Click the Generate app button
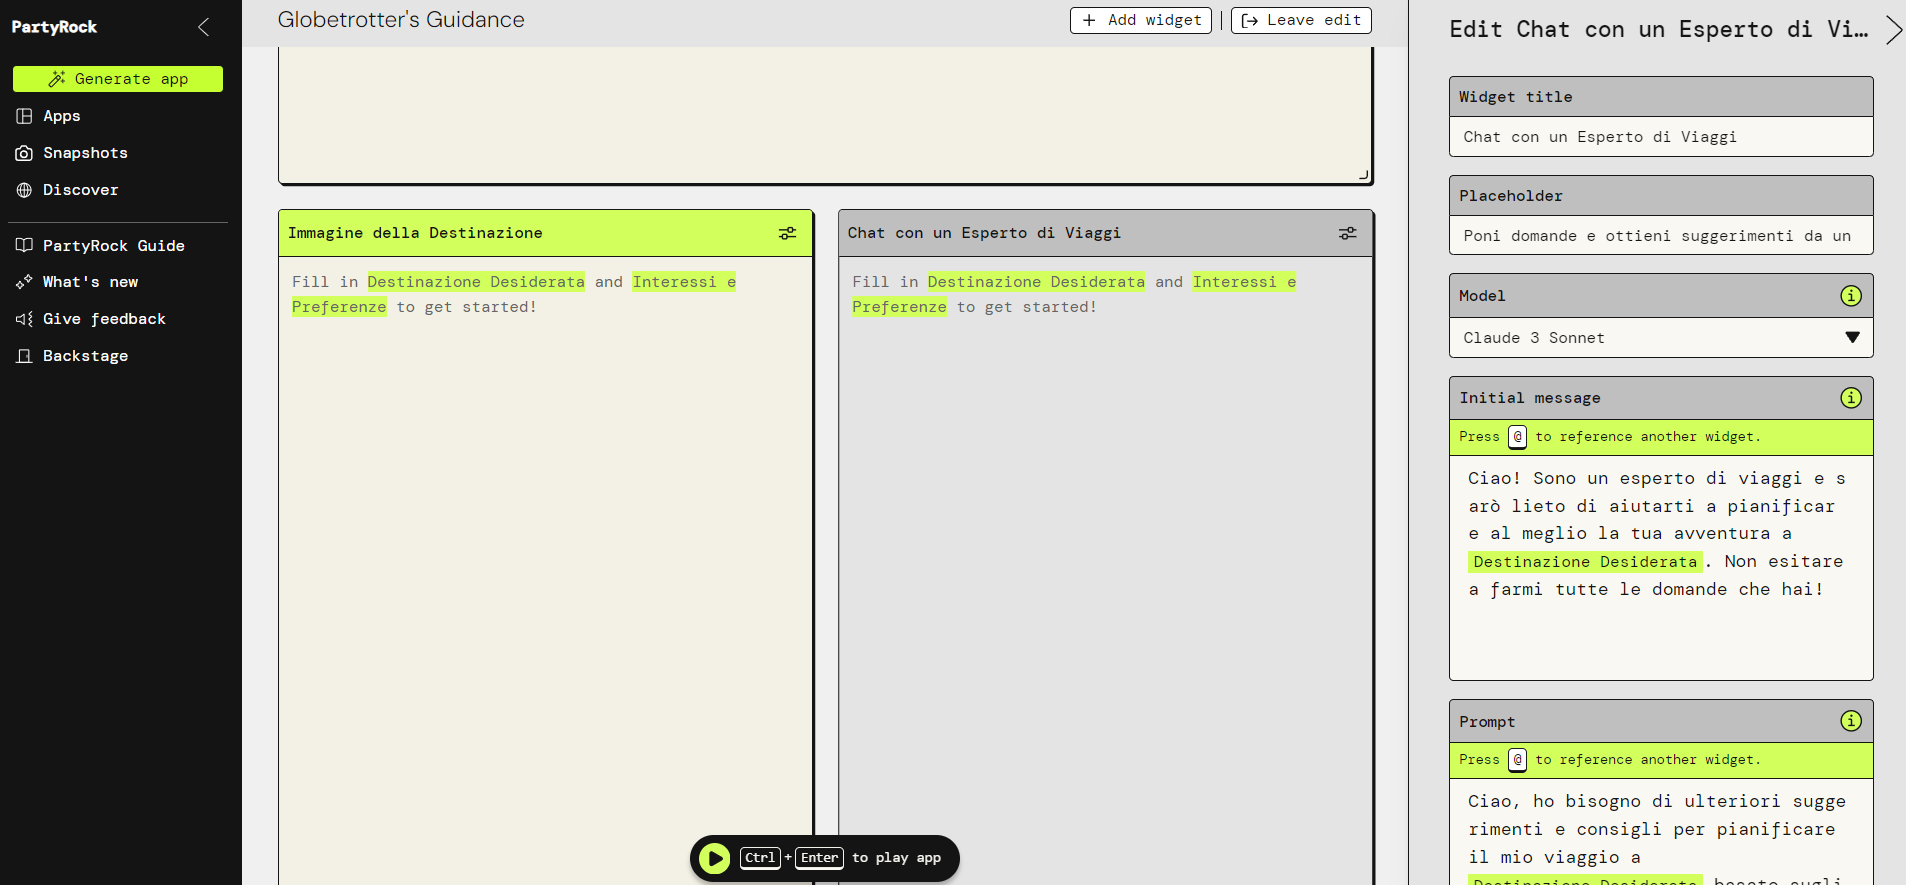The height and width of the screenshot is (885, 1906). 118,79
